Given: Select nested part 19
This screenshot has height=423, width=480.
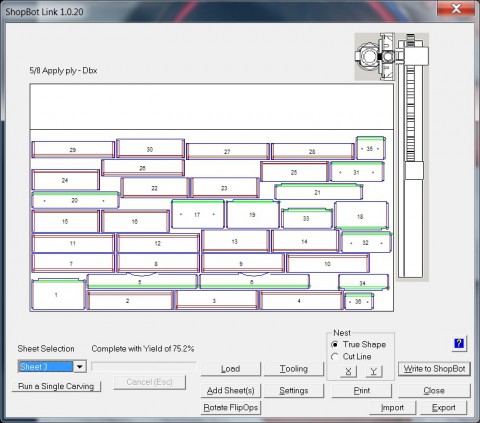Looking at the screenshot, I should coord(252,214).
